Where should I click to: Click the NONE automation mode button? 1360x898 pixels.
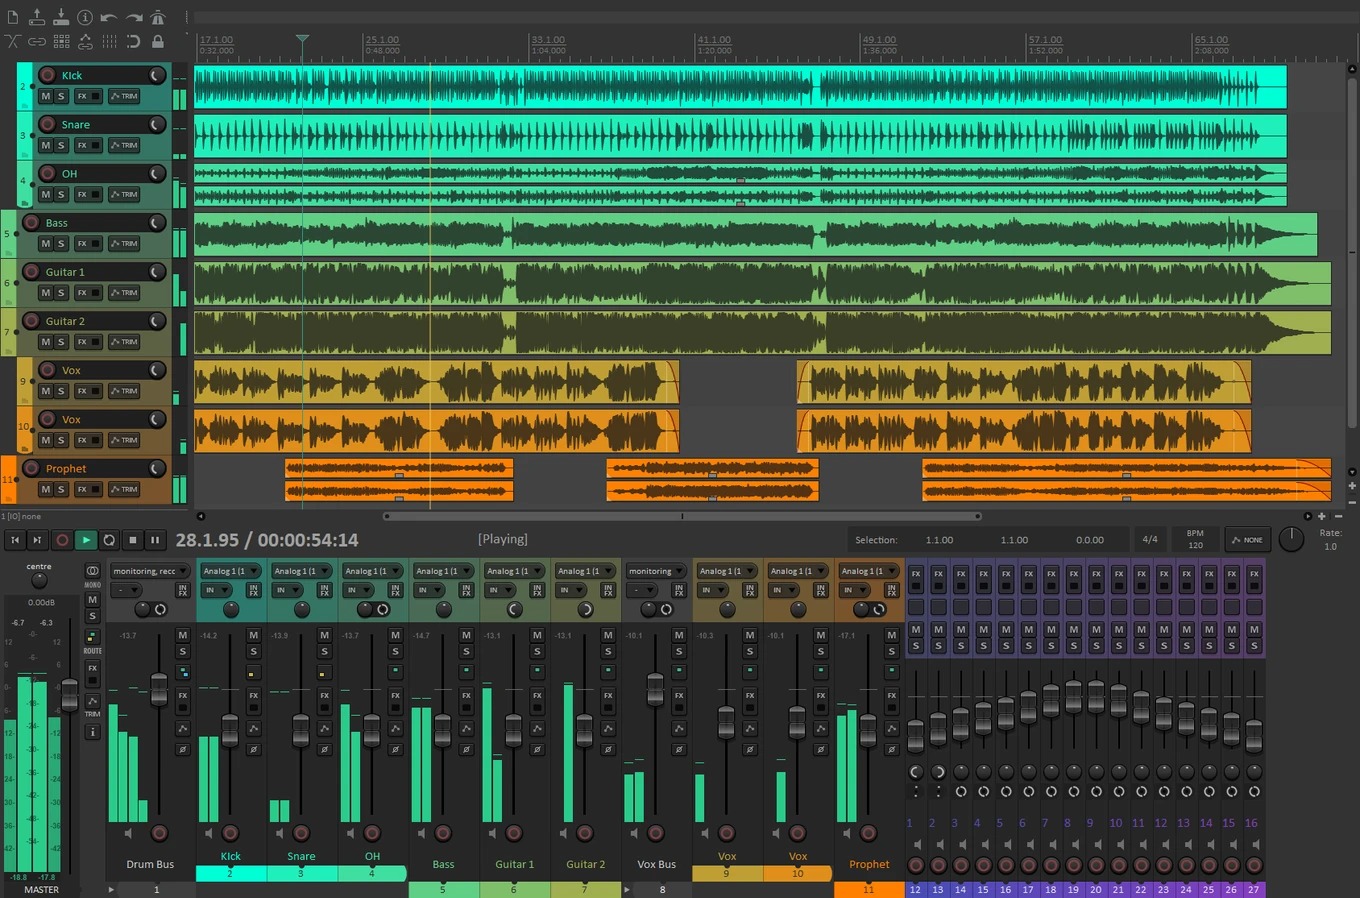coord(1247,539)
